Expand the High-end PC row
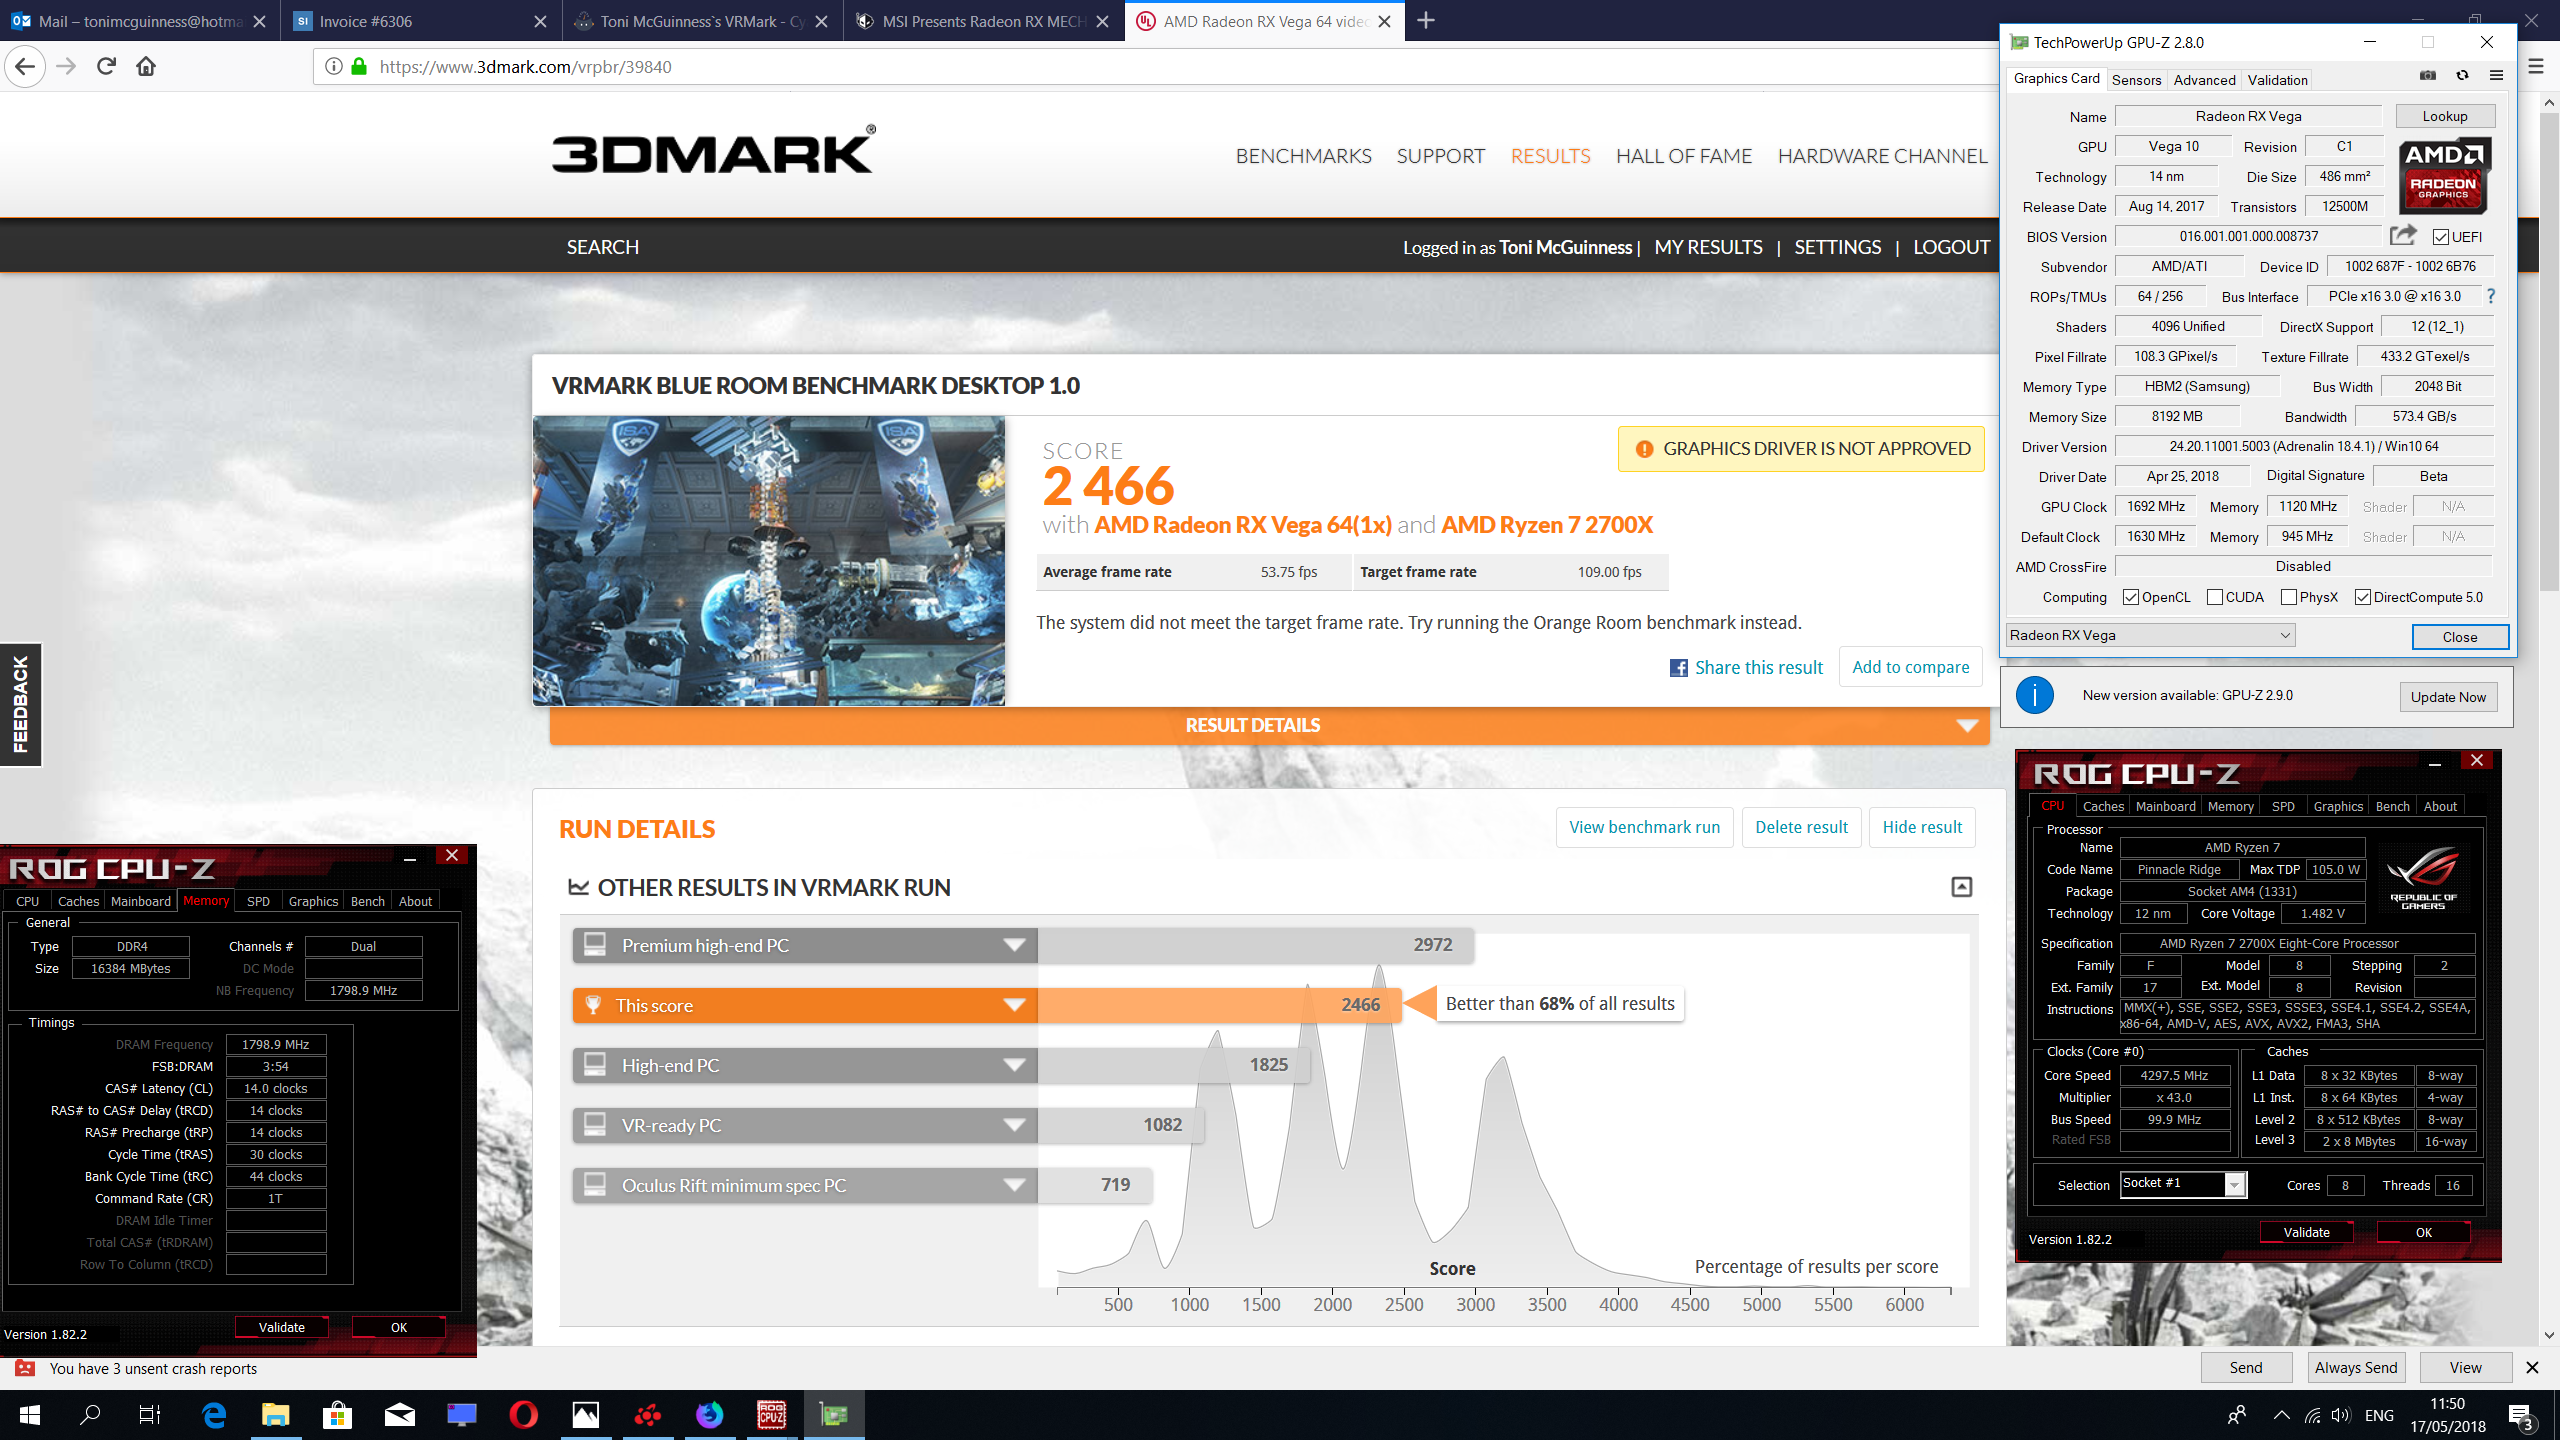Image resolution: width=2560 pixels, height=1440 pixels. tap(805, 1066)
